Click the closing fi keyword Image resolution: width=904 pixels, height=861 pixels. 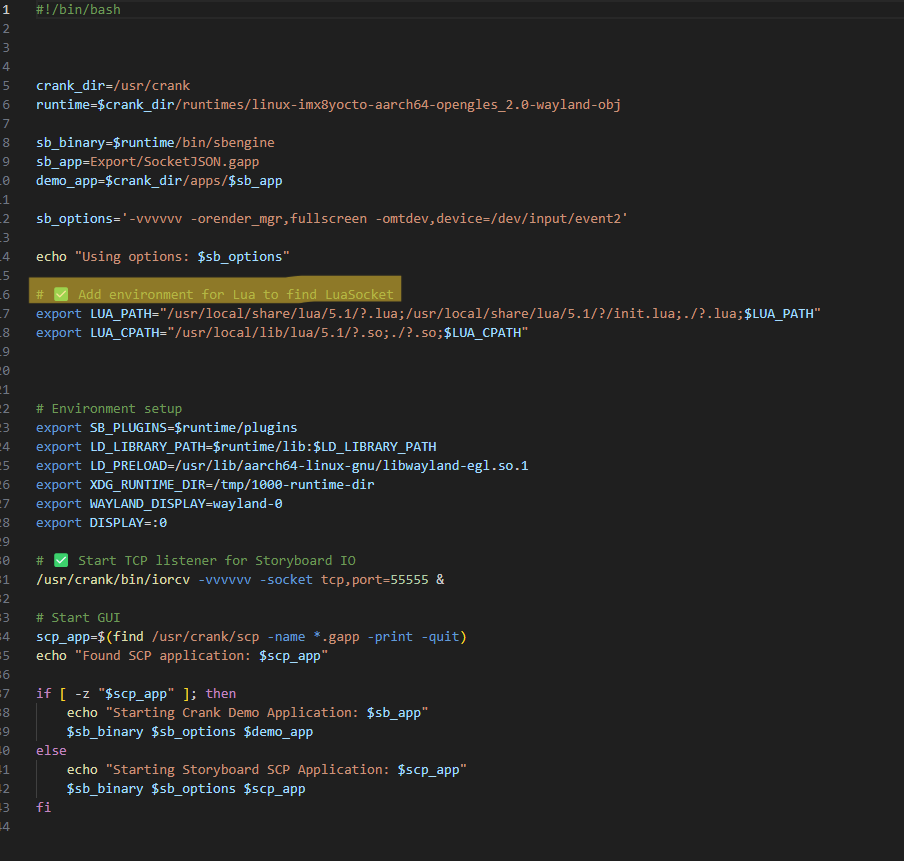click(x=44, y=808)
